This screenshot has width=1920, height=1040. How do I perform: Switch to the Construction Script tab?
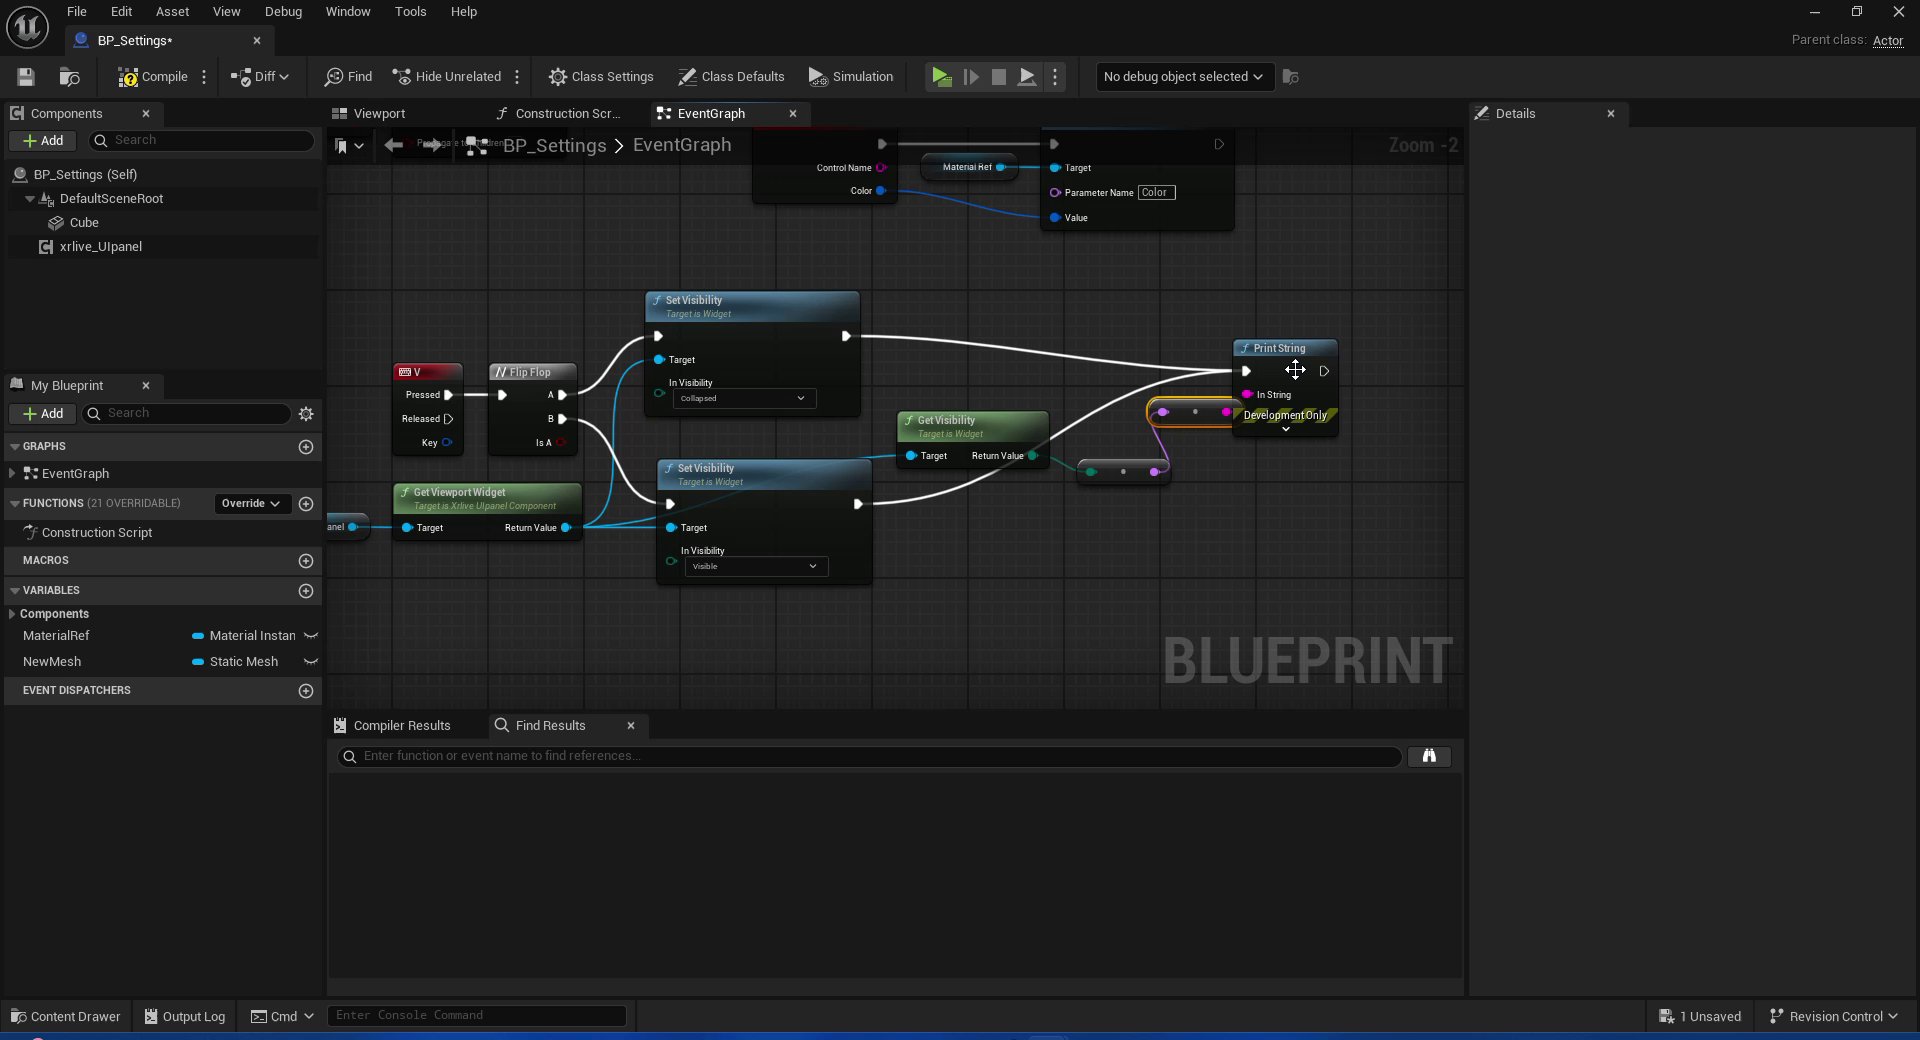(558, 114)
